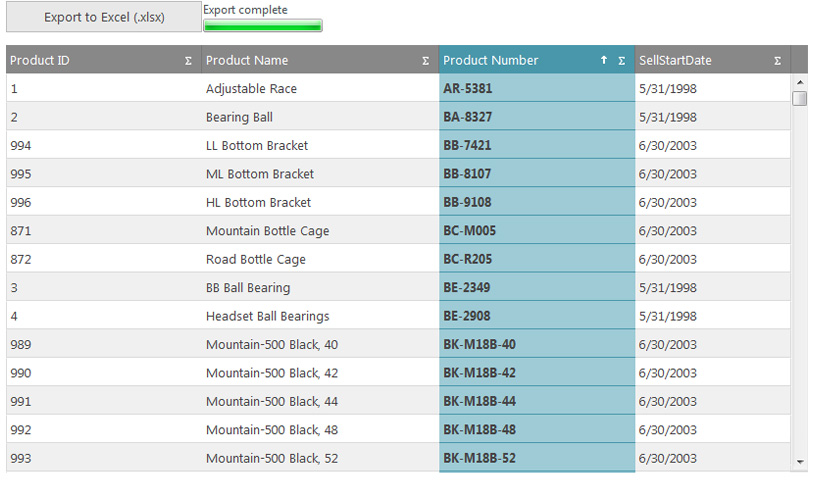Click product number BA-8327
Screen dimensions: 820x480
point(537,117)
